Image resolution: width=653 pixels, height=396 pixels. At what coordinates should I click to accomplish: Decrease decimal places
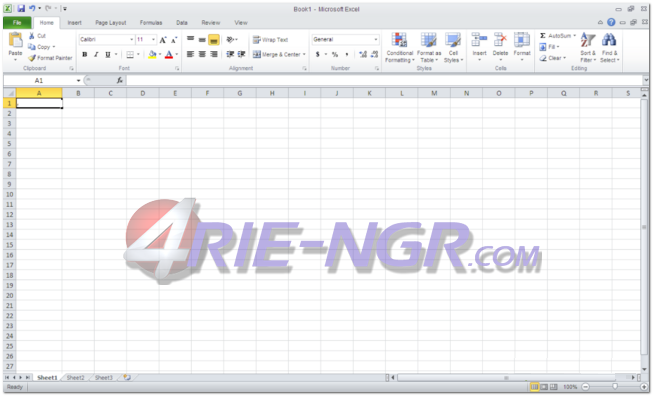click(x=374, y=55)
